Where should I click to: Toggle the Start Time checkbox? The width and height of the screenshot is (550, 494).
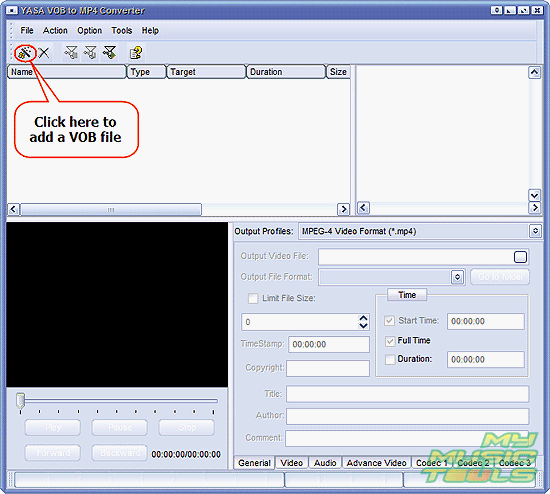tap(389, 321)
